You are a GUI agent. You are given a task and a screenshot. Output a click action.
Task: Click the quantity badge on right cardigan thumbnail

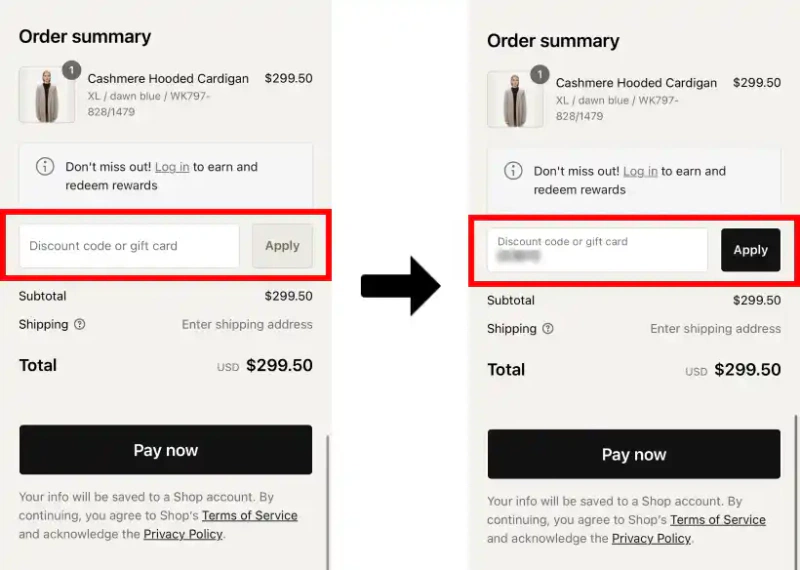click(539, 74)
